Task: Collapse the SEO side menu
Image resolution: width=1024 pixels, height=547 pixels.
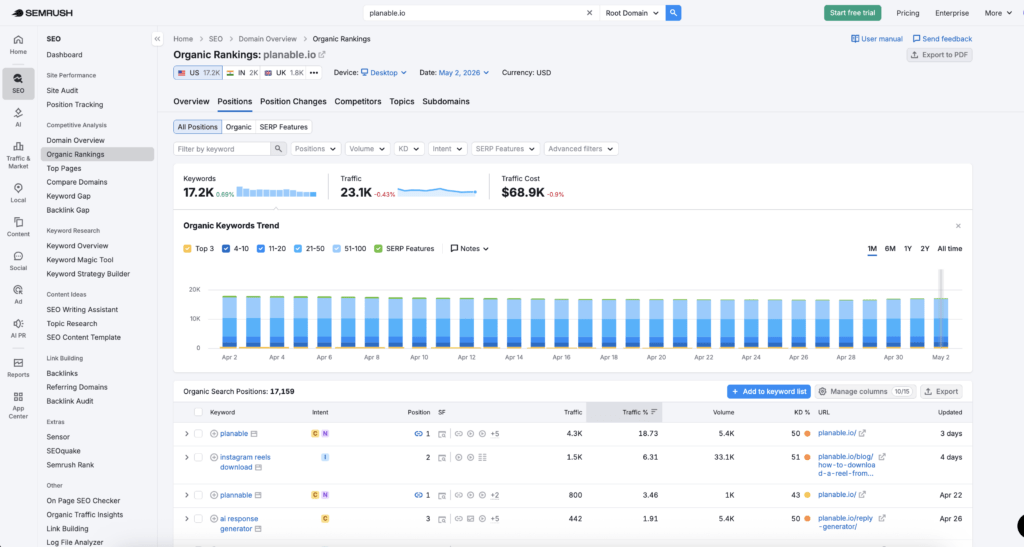Action: click(x=157, y=39)
